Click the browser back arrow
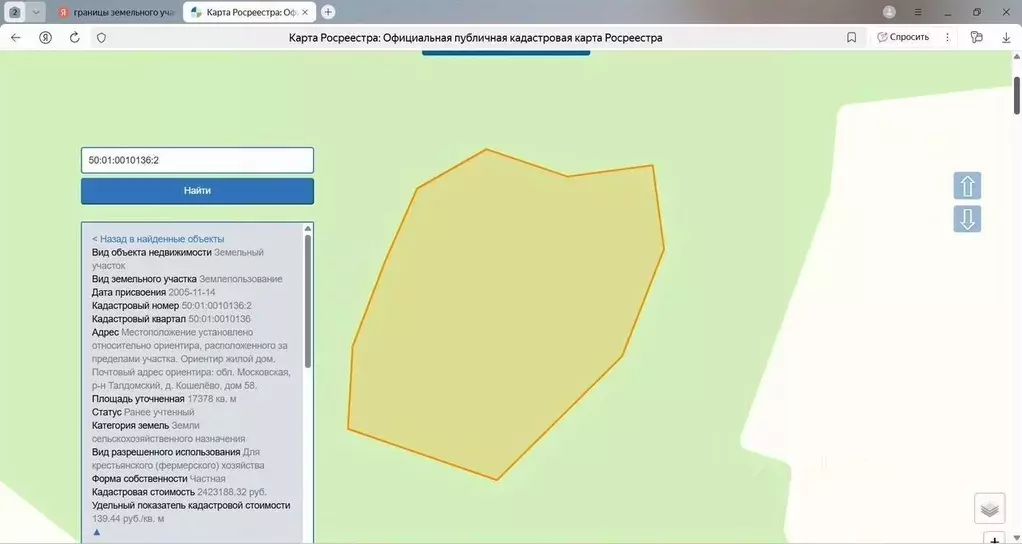This screenshot has width=1022, height=544. click(16, 38)
